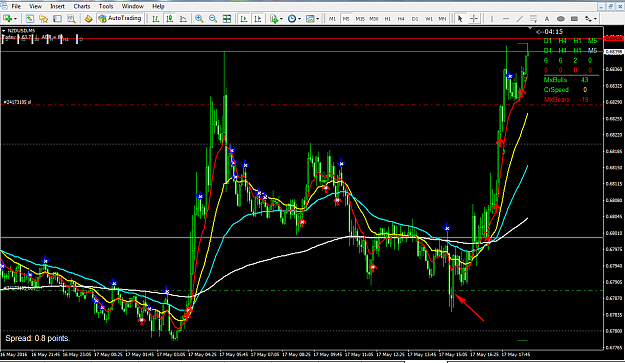Switch the chart to MN timeframe

(x=442, y=19)
